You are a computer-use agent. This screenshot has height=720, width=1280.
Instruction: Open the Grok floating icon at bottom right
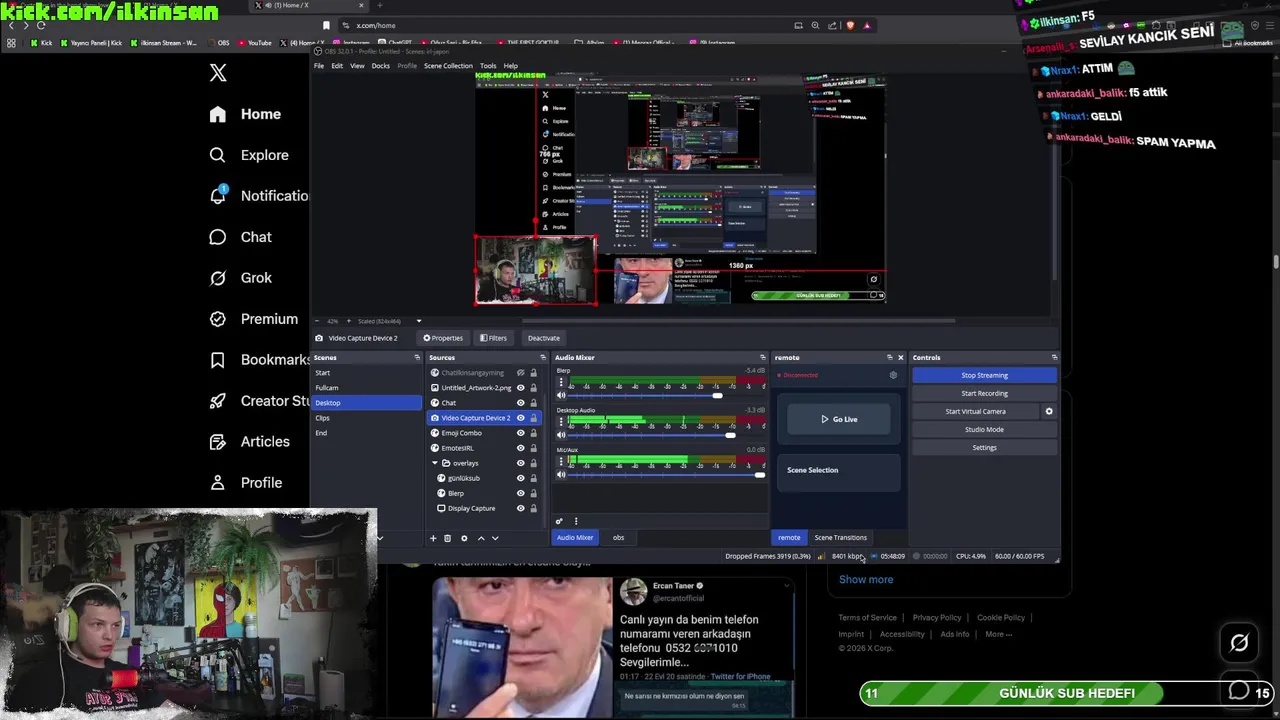pos(1239,643)
